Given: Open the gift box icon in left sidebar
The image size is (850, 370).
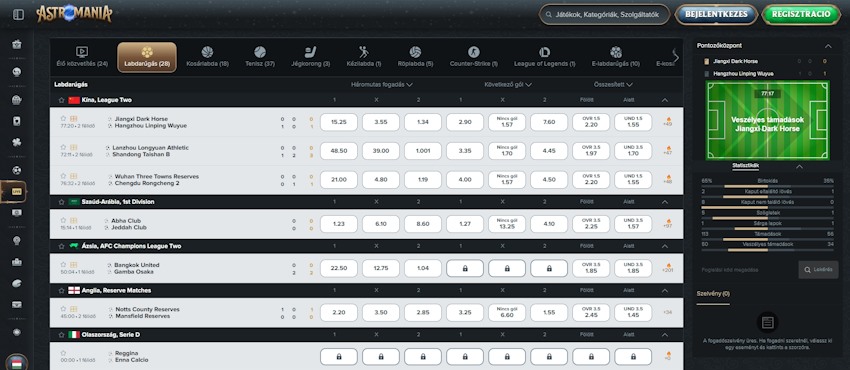Looking at the screenshot, I should tap(17, 44).
